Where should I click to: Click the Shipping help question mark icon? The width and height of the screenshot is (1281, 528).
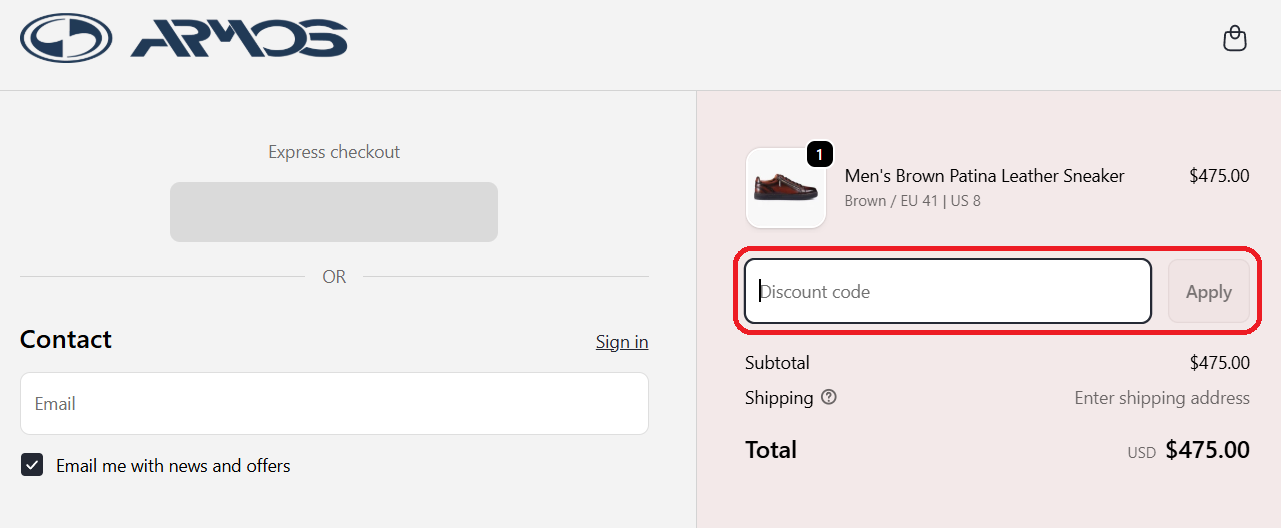click(x=829, y=397)
